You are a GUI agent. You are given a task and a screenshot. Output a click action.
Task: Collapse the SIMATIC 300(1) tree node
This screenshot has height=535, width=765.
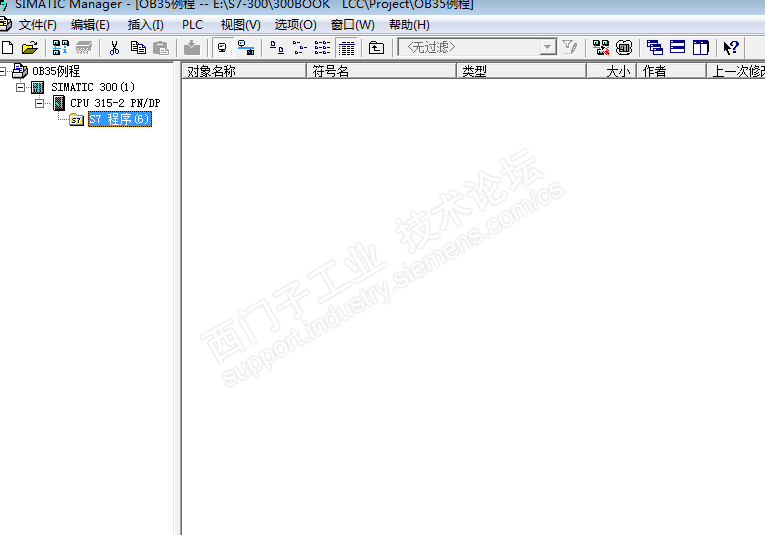pos(20,87)
